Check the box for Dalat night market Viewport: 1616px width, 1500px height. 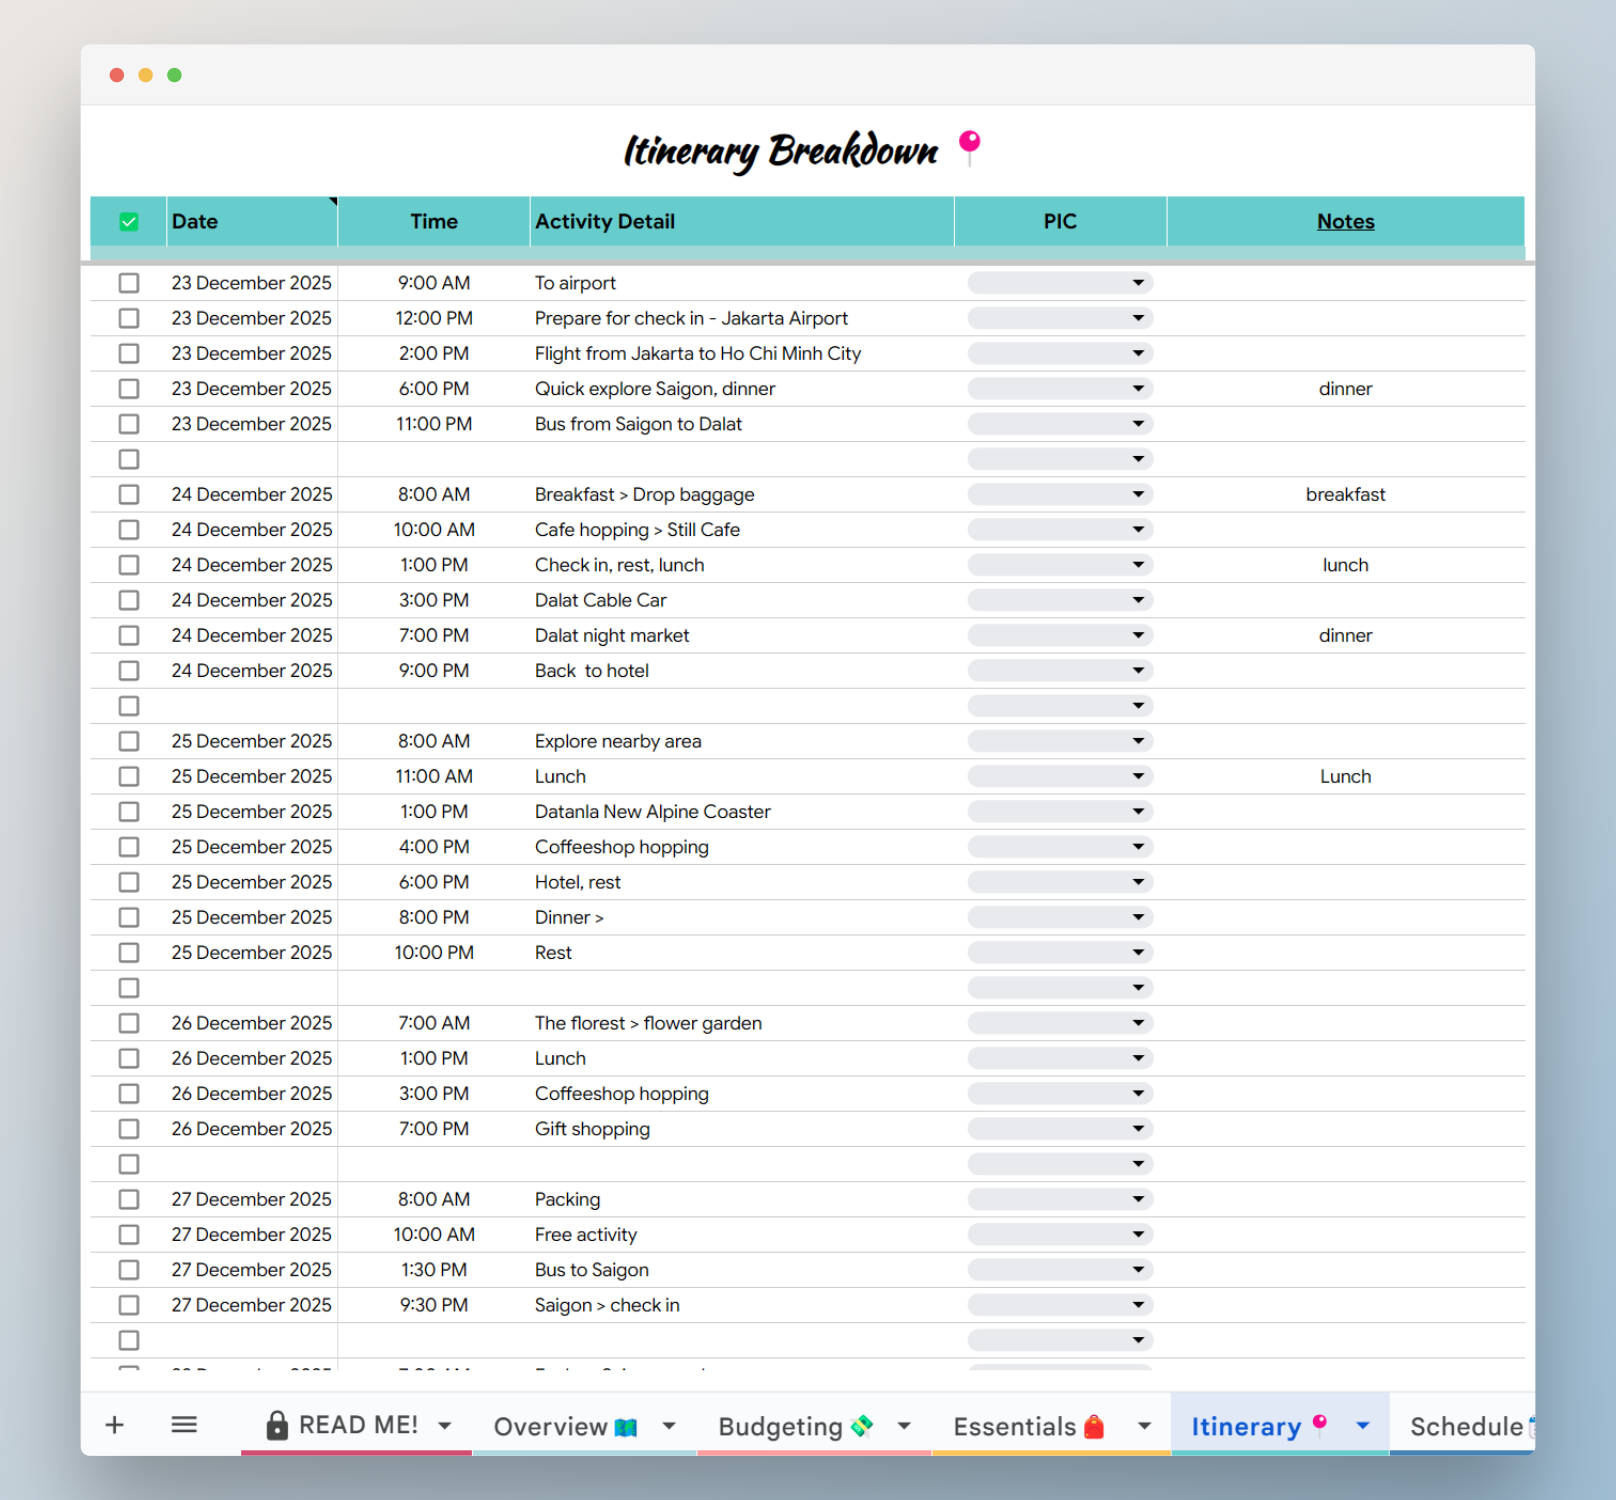[x=129, y=635]
